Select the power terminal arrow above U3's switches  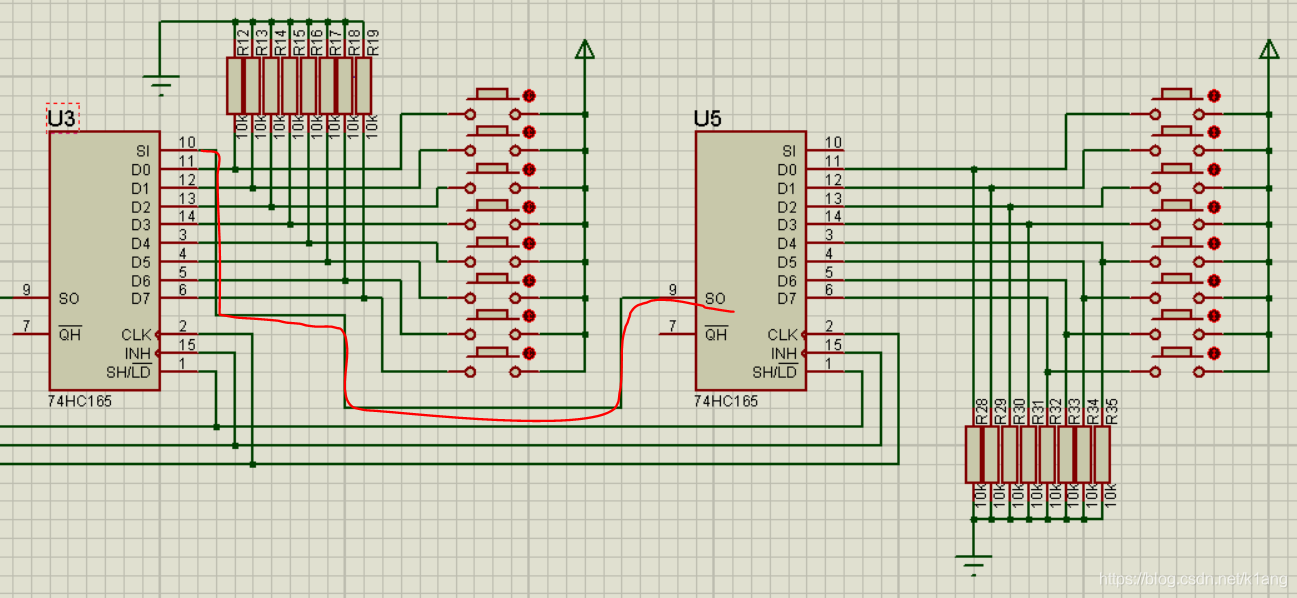pos(585,50)
